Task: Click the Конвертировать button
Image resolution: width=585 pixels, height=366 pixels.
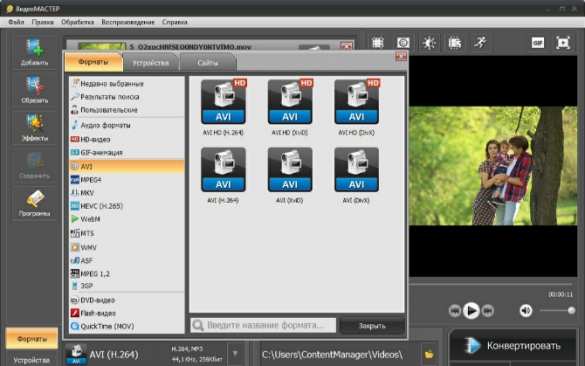Action: 513,346
